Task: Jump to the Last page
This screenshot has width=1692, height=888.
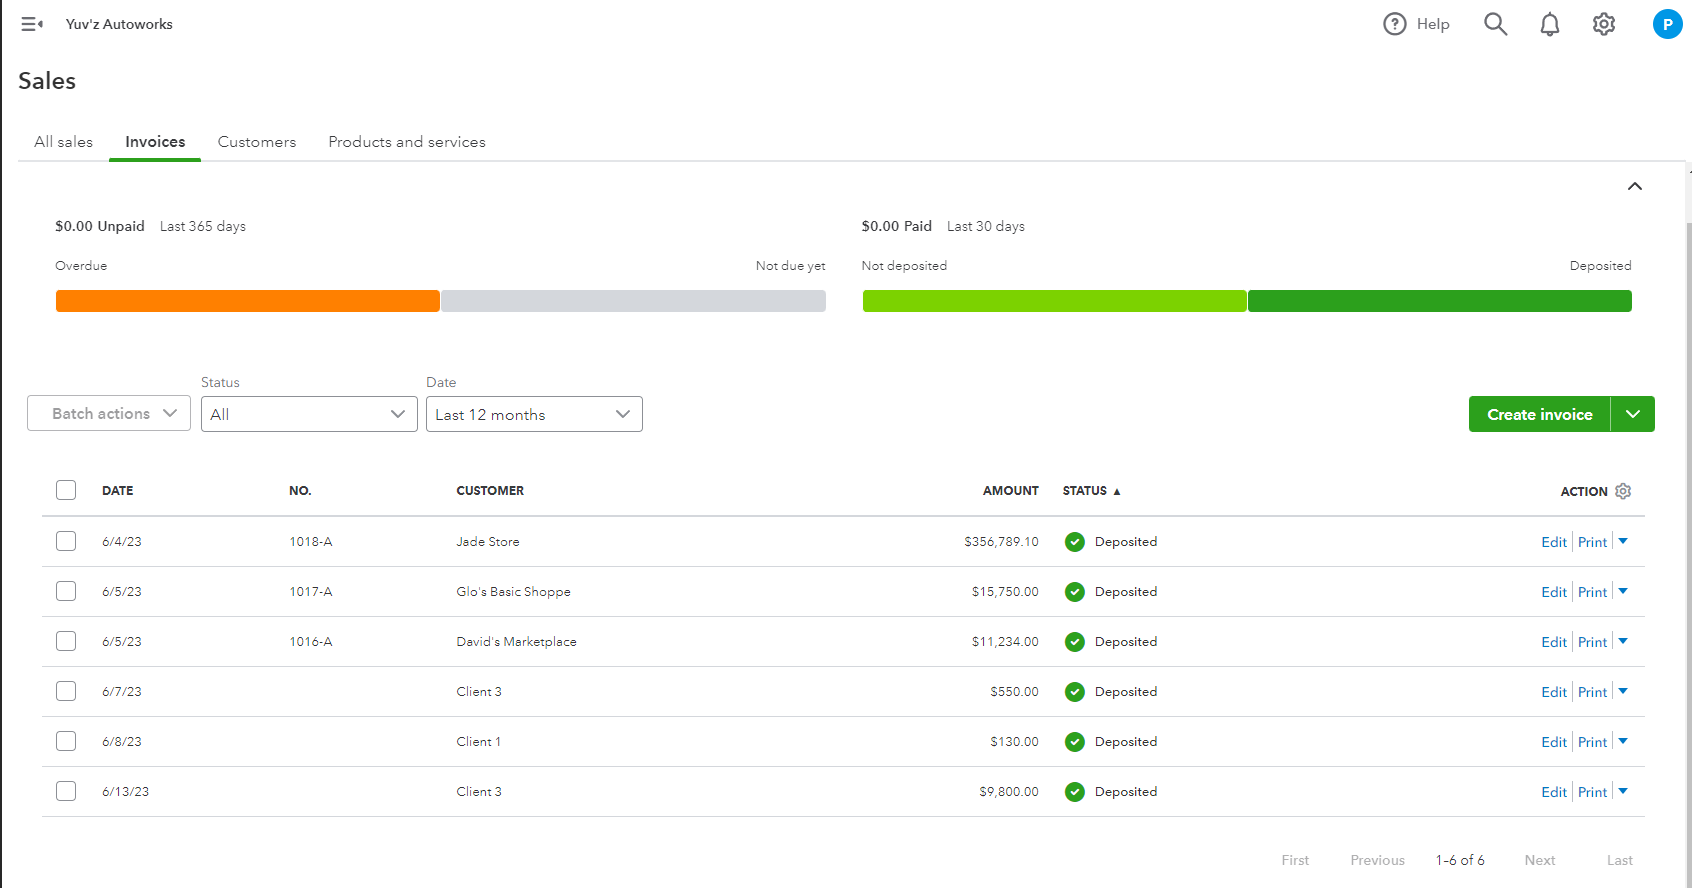Action: [1620, 860]
